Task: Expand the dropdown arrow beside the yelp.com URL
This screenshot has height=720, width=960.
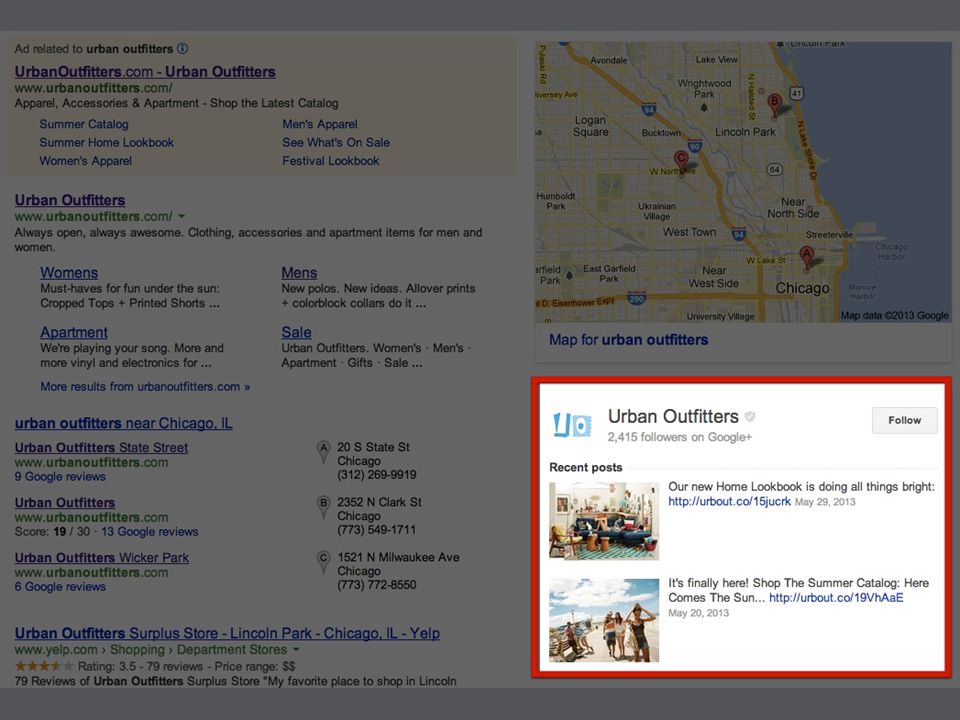Action: pyautogui.click(x=296, y=650)
